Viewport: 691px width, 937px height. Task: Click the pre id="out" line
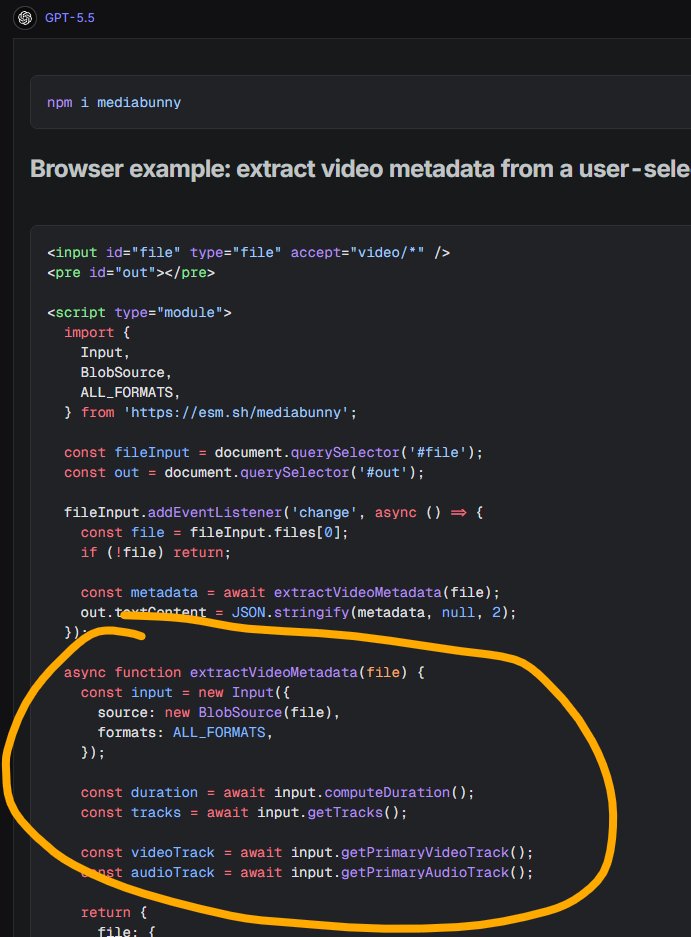pyautogui.click(x=131, y=272)
